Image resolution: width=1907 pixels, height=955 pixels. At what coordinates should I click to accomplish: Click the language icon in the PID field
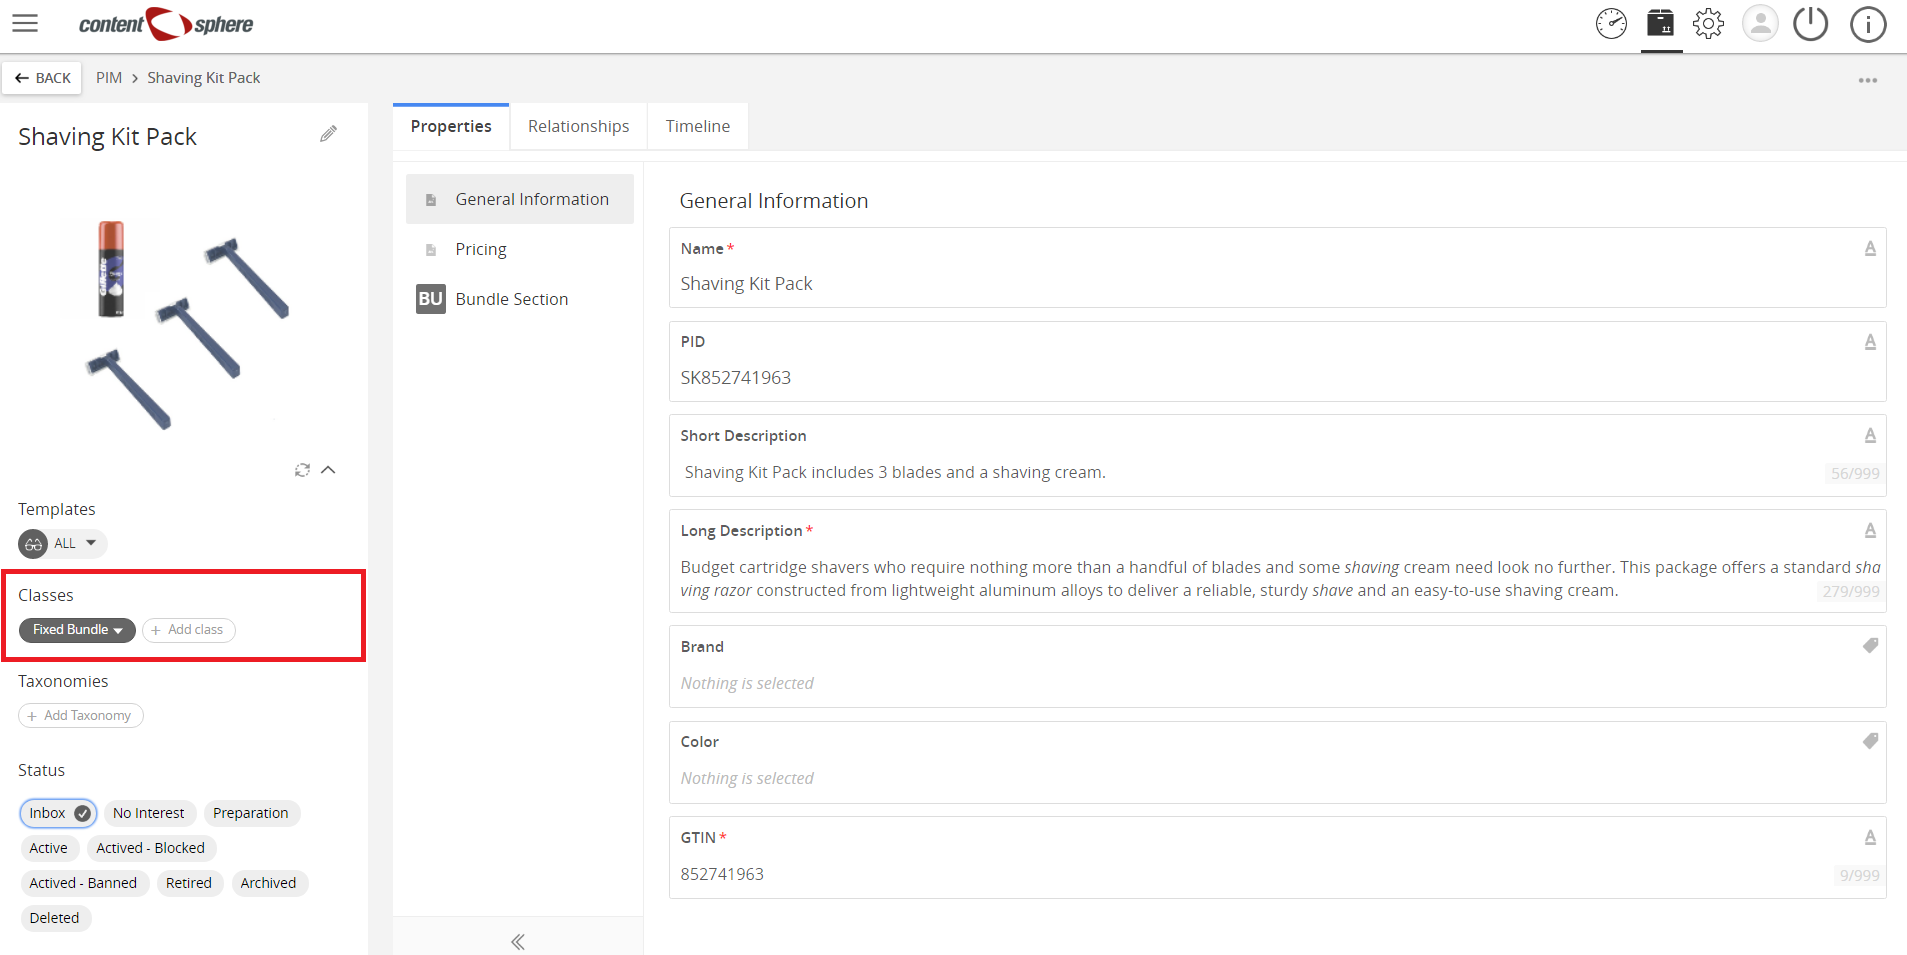click(x=1870, y=342)
